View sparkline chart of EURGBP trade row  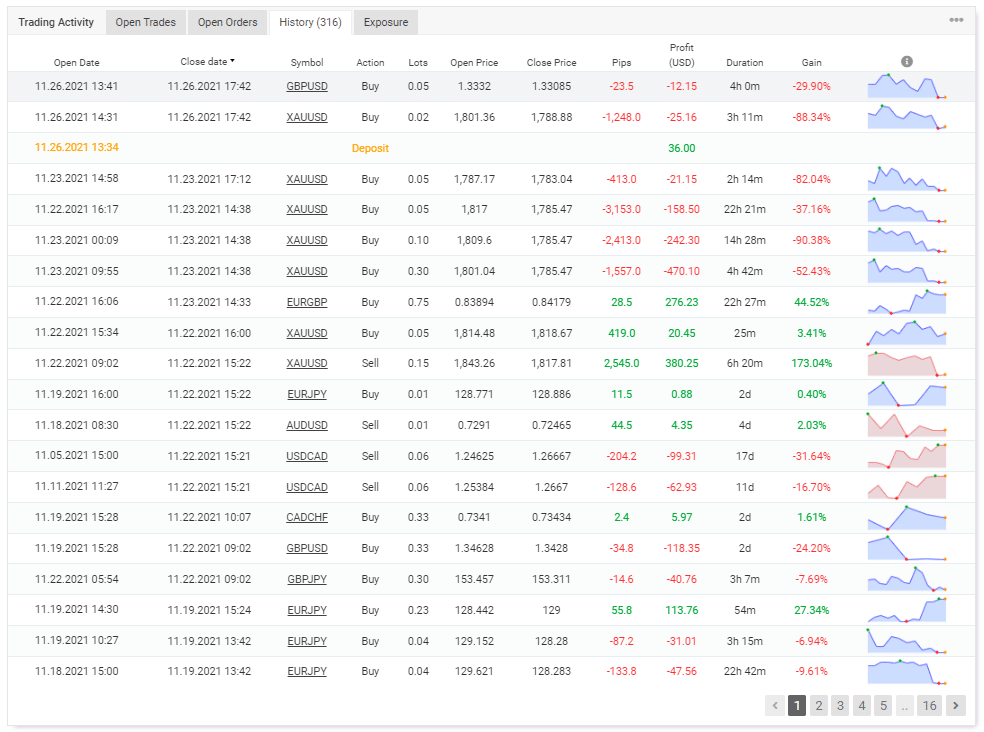pyautogui.click(x=906, y=302)
